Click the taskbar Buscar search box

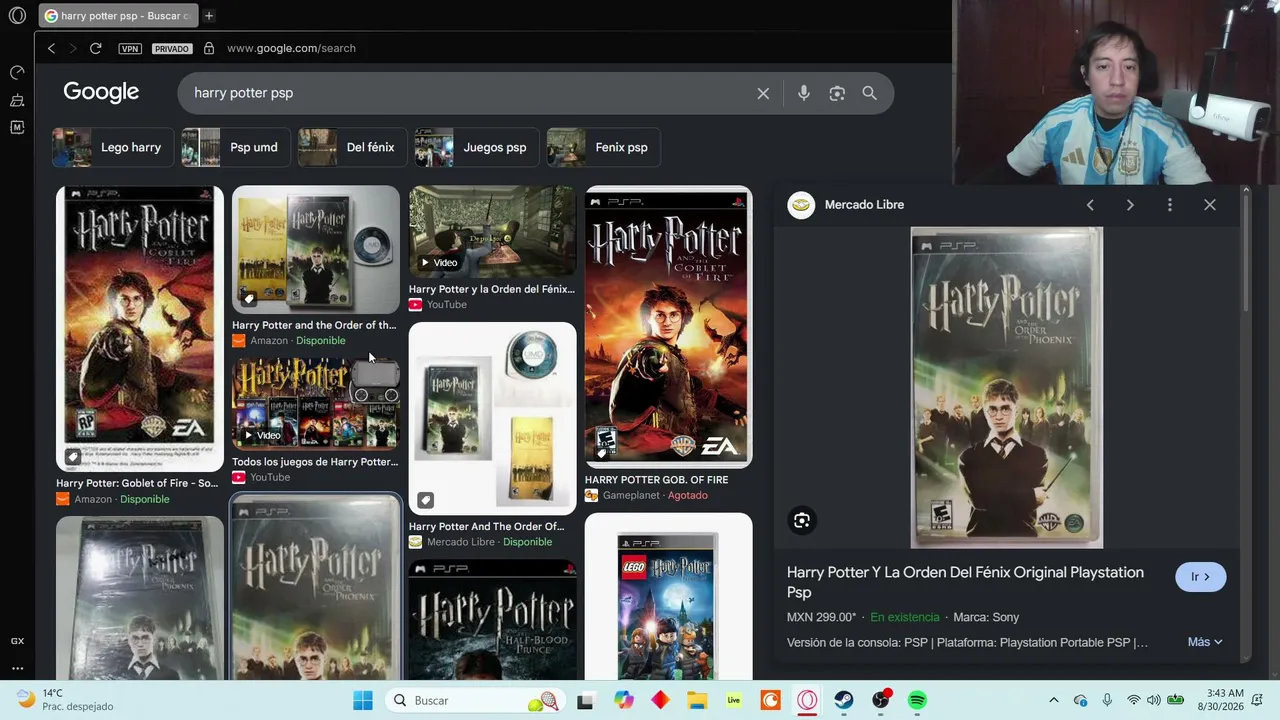coord(474,700)
